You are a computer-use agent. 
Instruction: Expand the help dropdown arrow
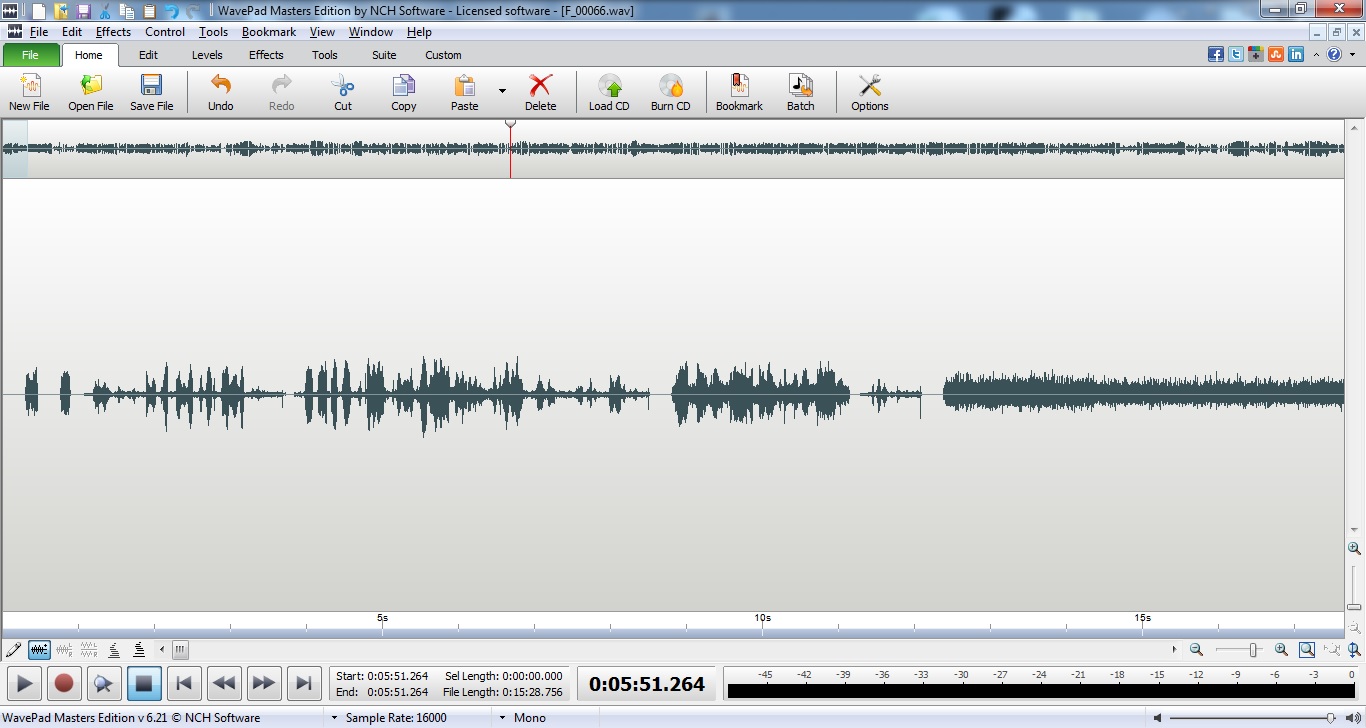pos(1352,55)
